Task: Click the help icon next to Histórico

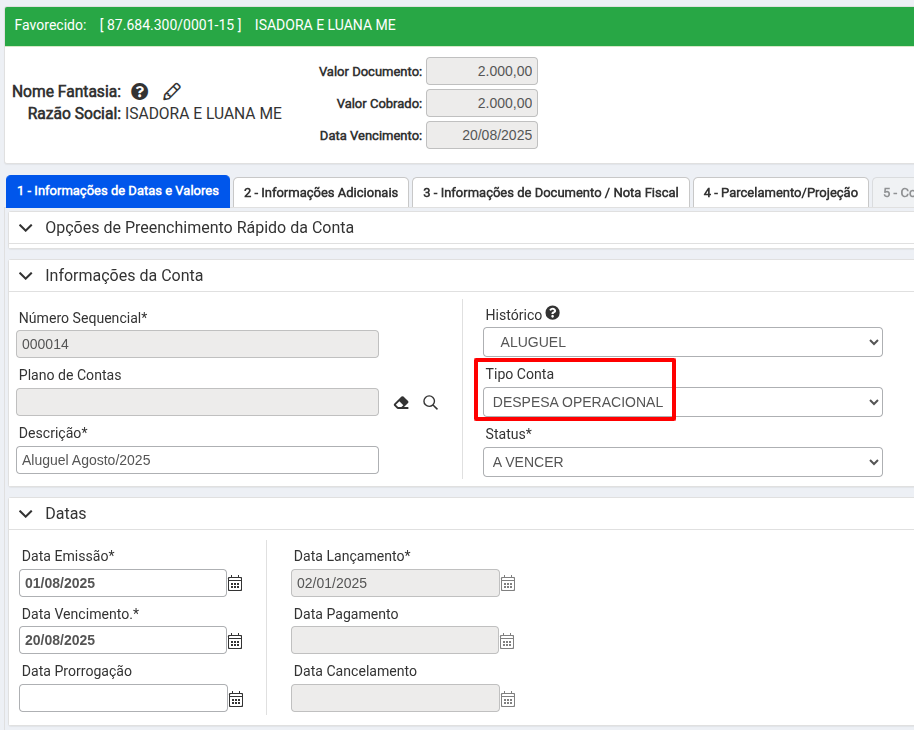Action: tap(552, 313)
